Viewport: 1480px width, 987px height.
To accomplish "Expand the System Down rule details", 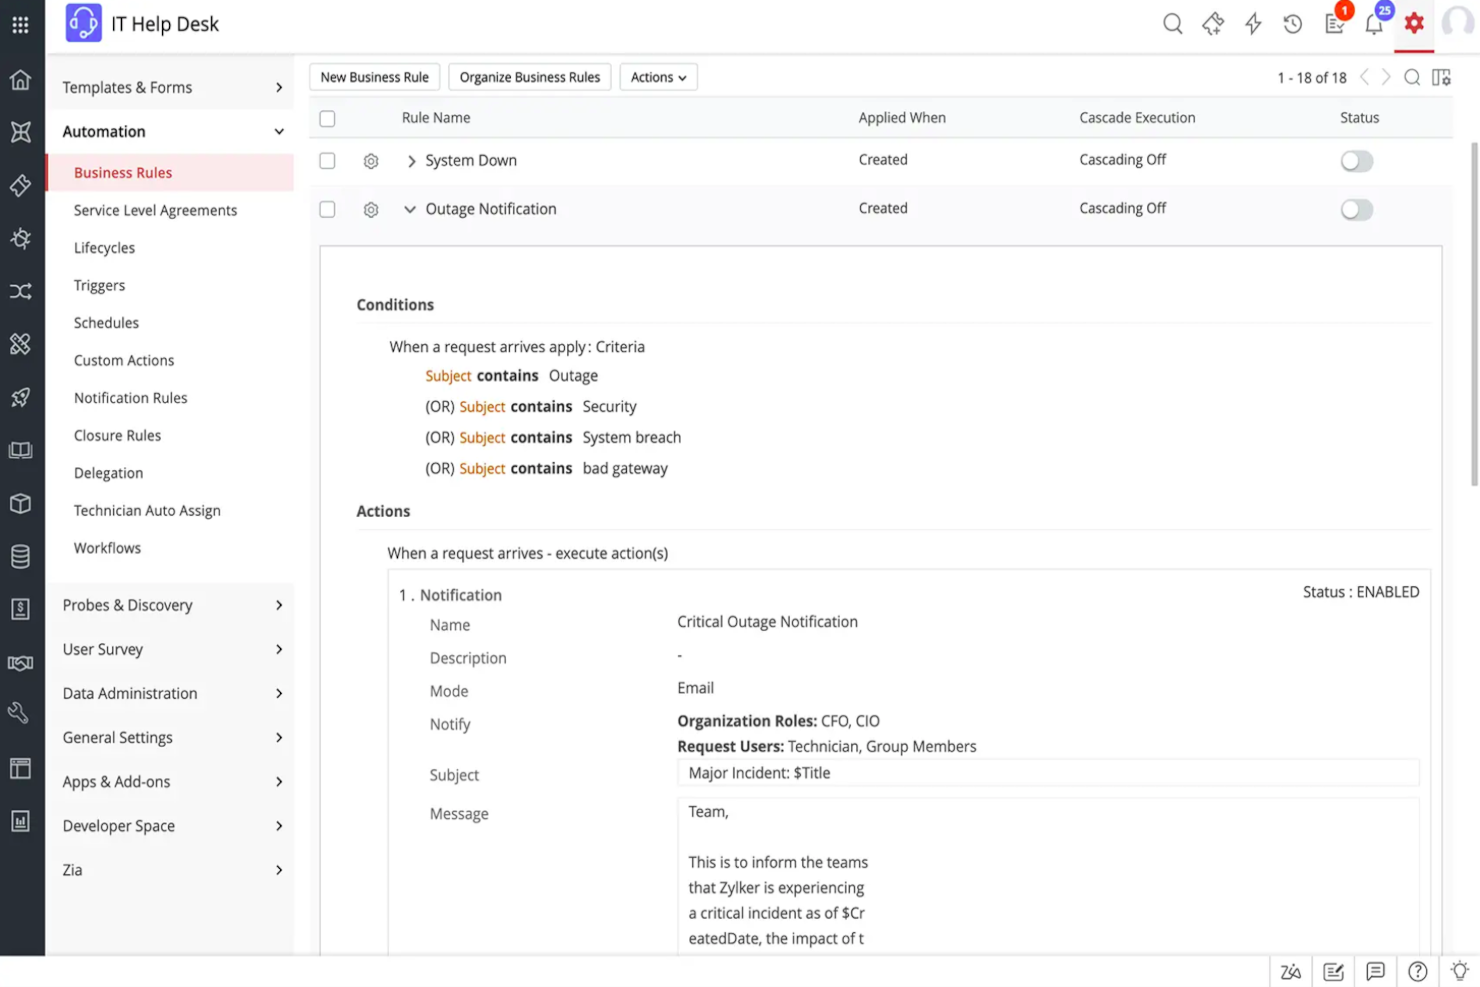I will (410, 160).
